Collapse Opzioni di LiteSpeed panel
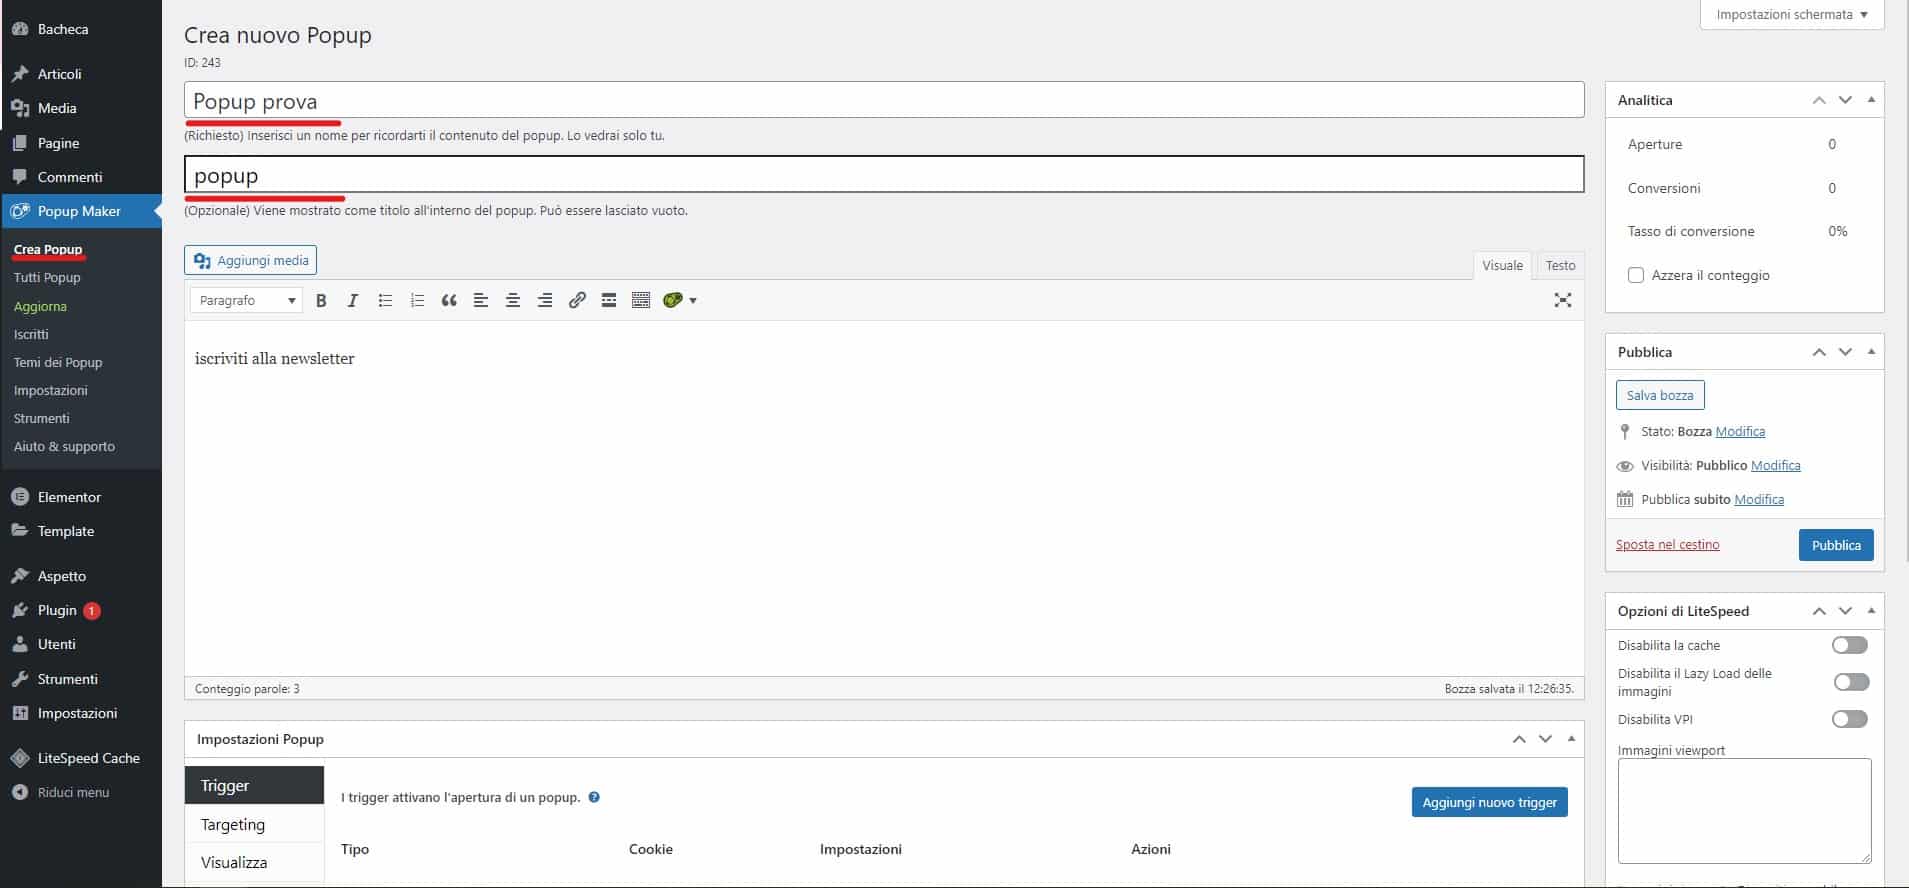 pyautogui.click(x=1871, y=611)
